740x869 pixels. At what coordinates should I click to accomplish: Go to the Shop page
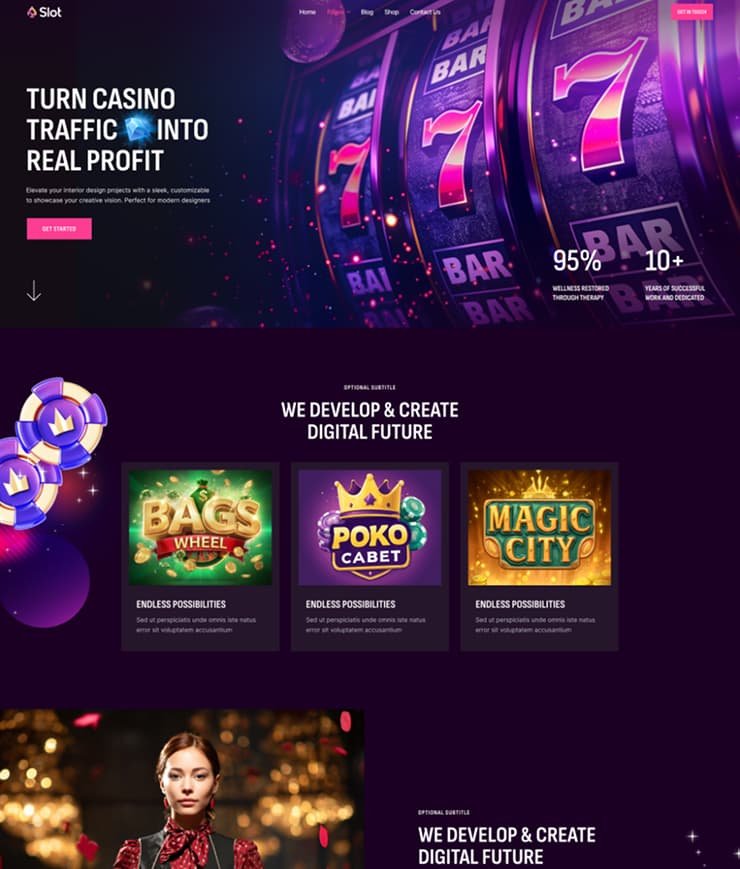pyautogui.click(x=391, y=12)
